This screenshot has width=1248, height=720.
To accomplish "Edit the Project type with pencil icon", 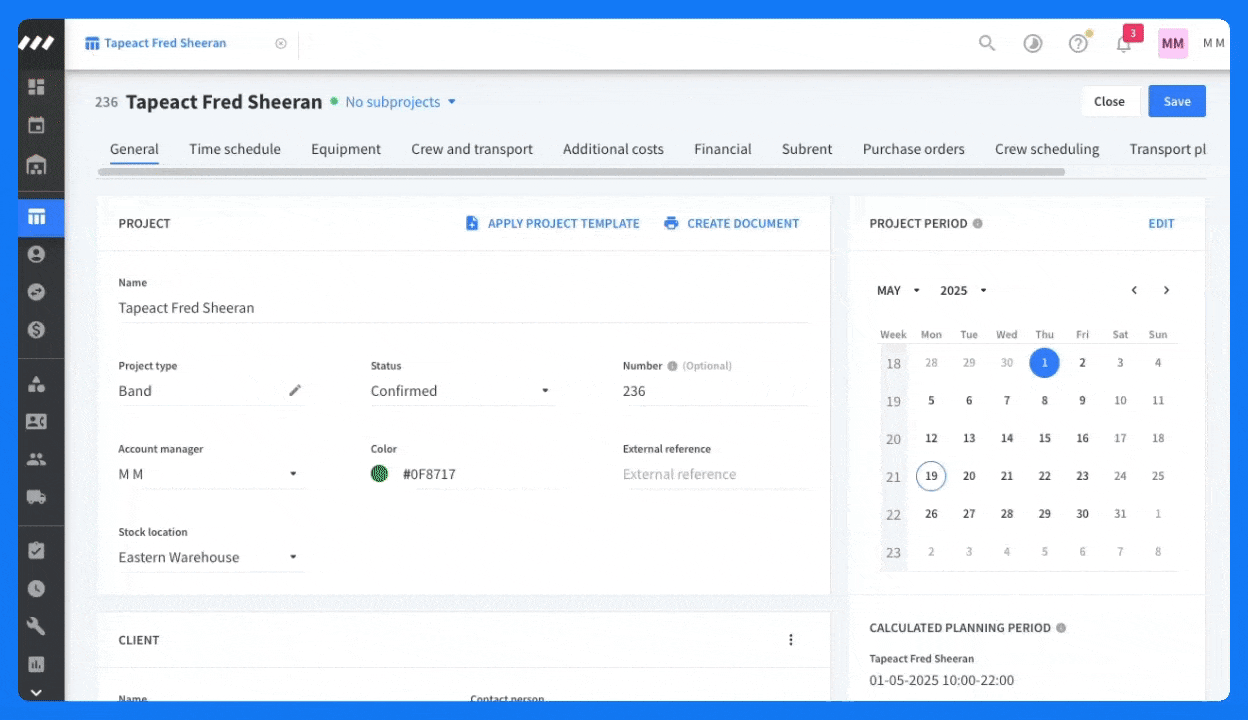I will 295,390.
